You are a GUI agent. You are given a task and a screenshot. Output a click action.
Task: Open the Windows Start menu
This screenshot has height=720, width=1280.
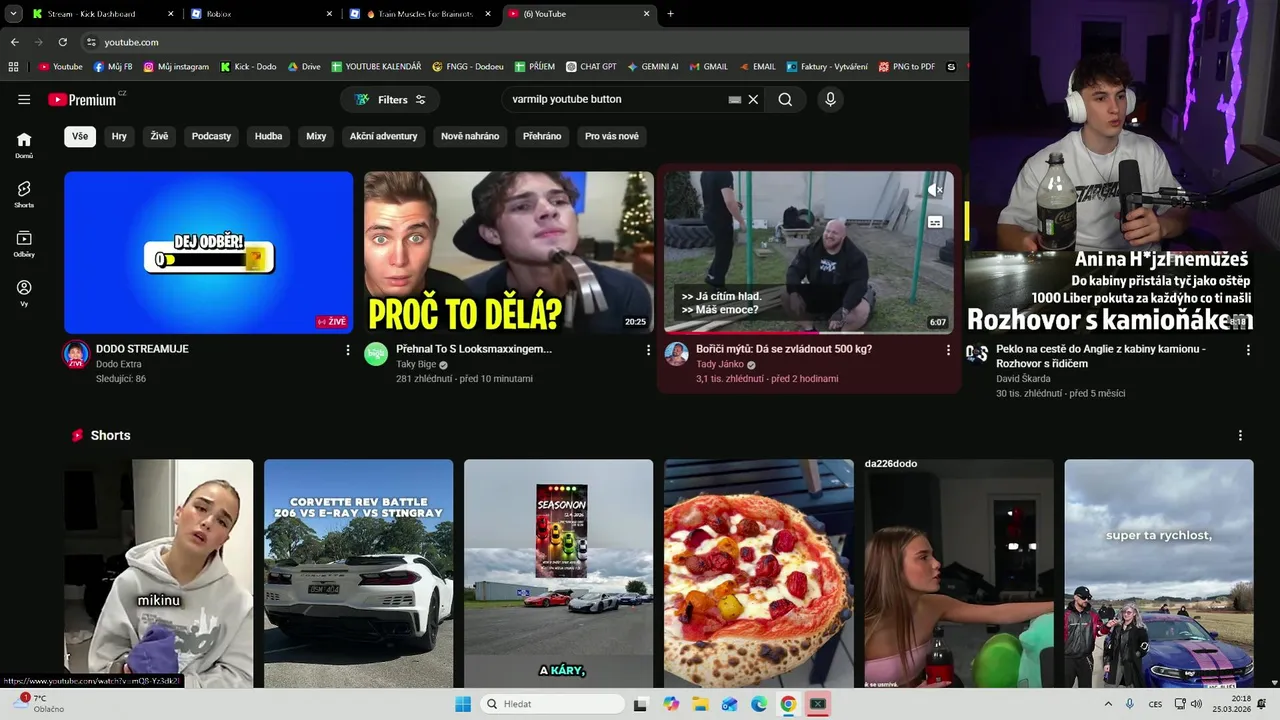(x=462, y=704)
